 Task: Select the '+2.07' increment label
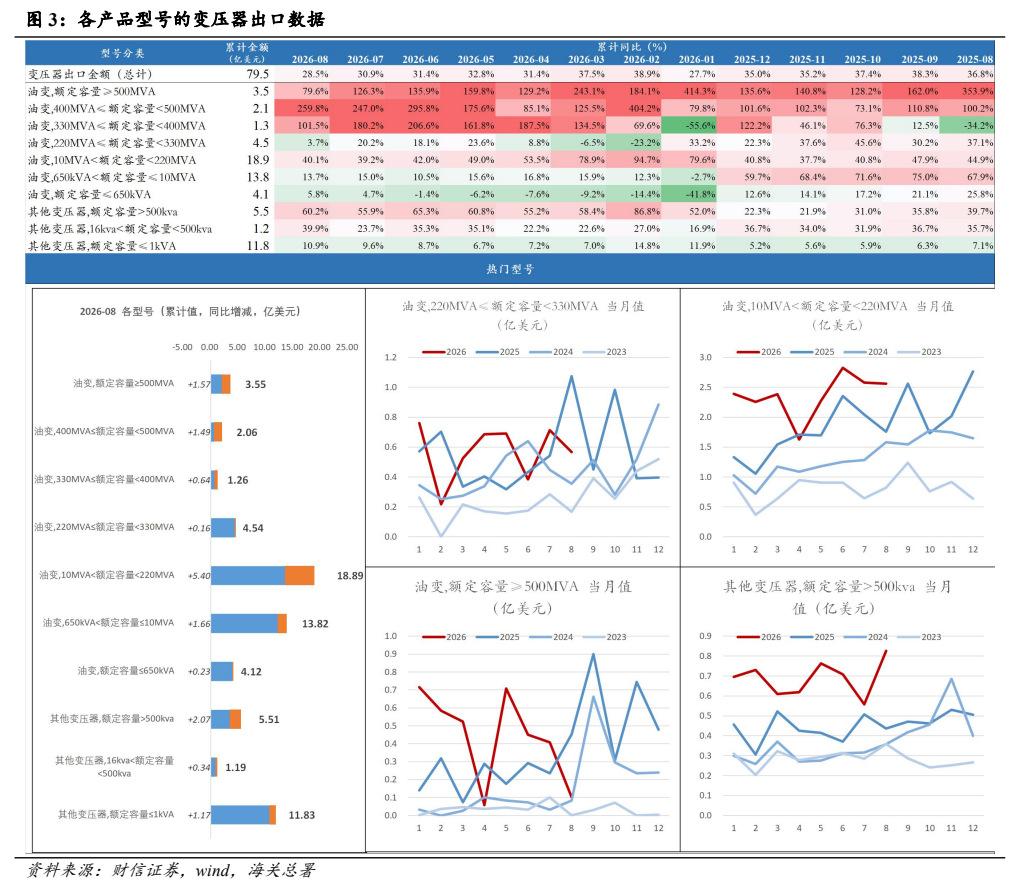click(198, 719)
